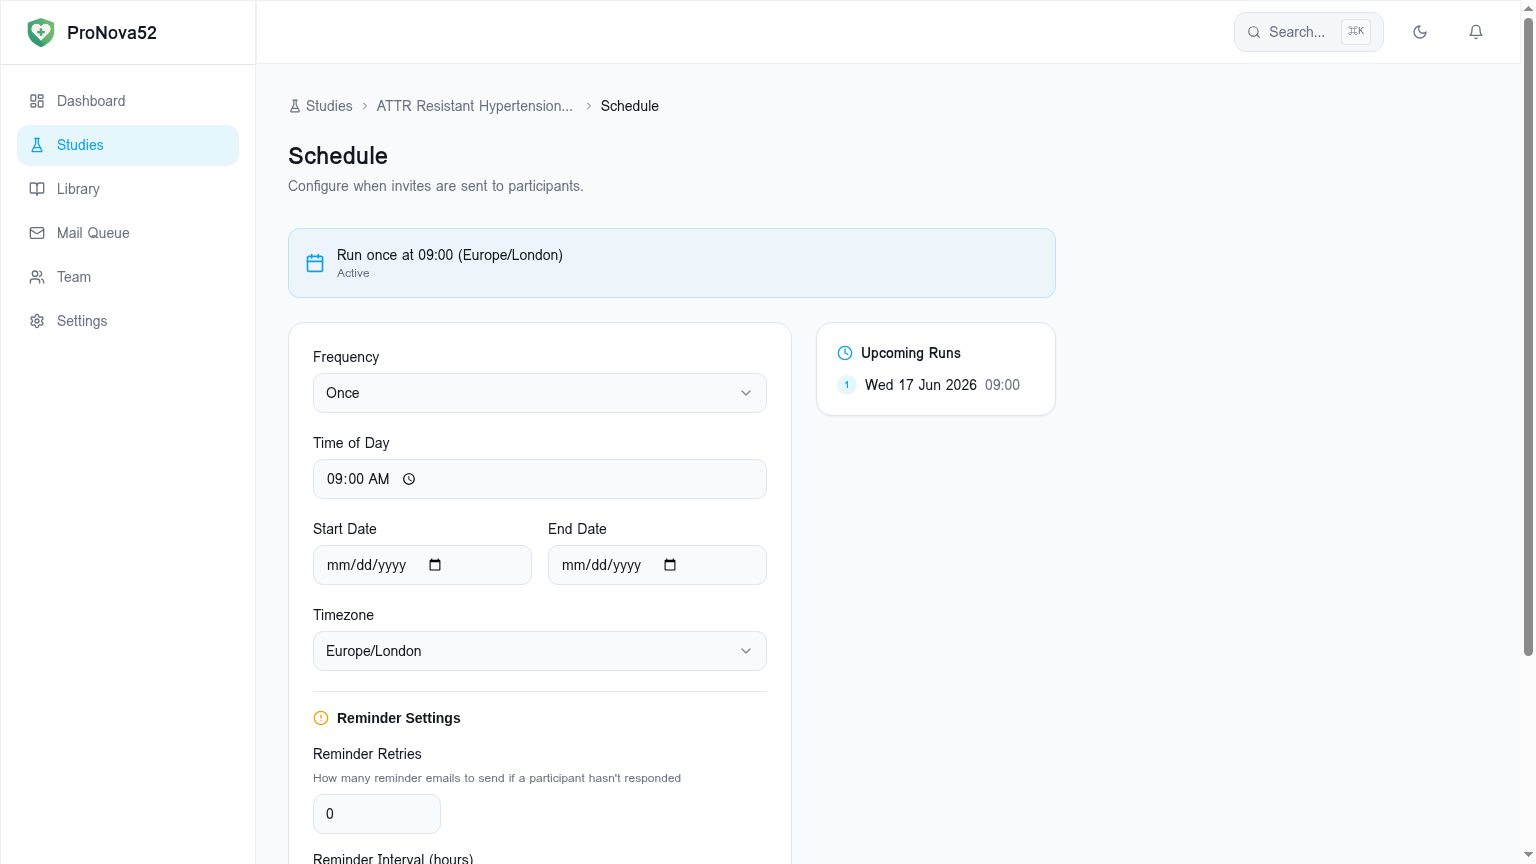The height and width of the screenshot is (864, 1536).
Task: Open the Settings page label
Action: tap(82, 321)
